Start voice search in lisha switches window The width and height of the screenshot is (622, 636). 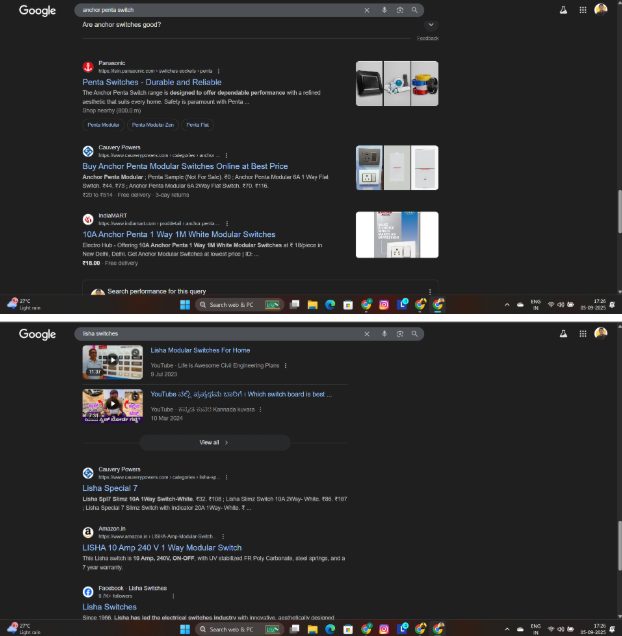384,334
